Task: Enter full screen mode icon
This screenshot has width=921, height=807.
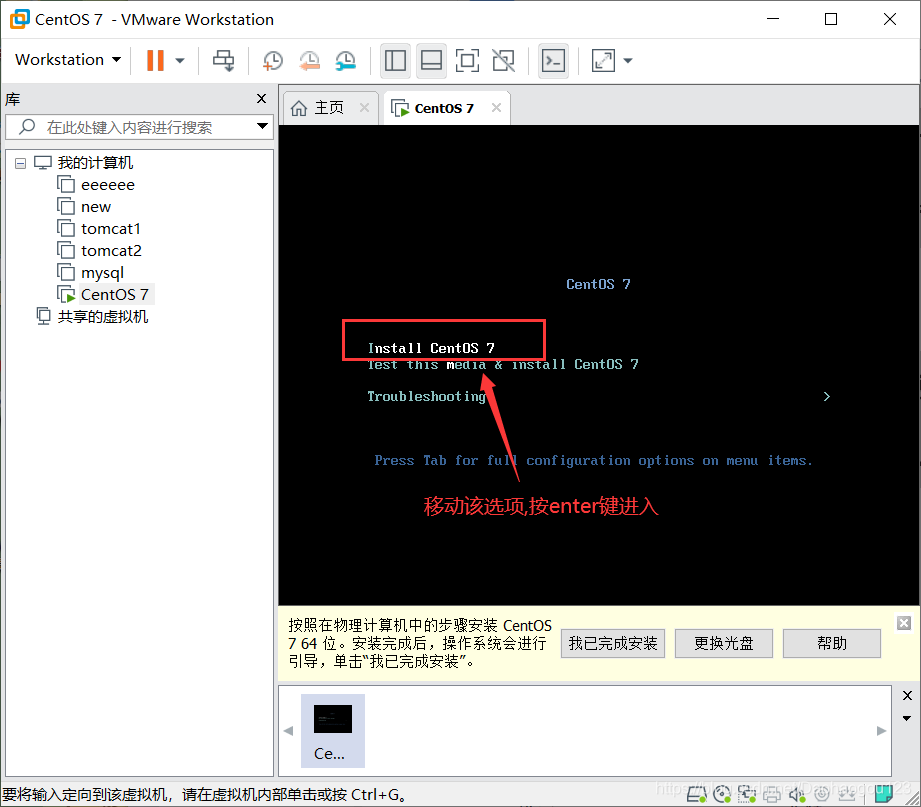Action: point(467,60)
